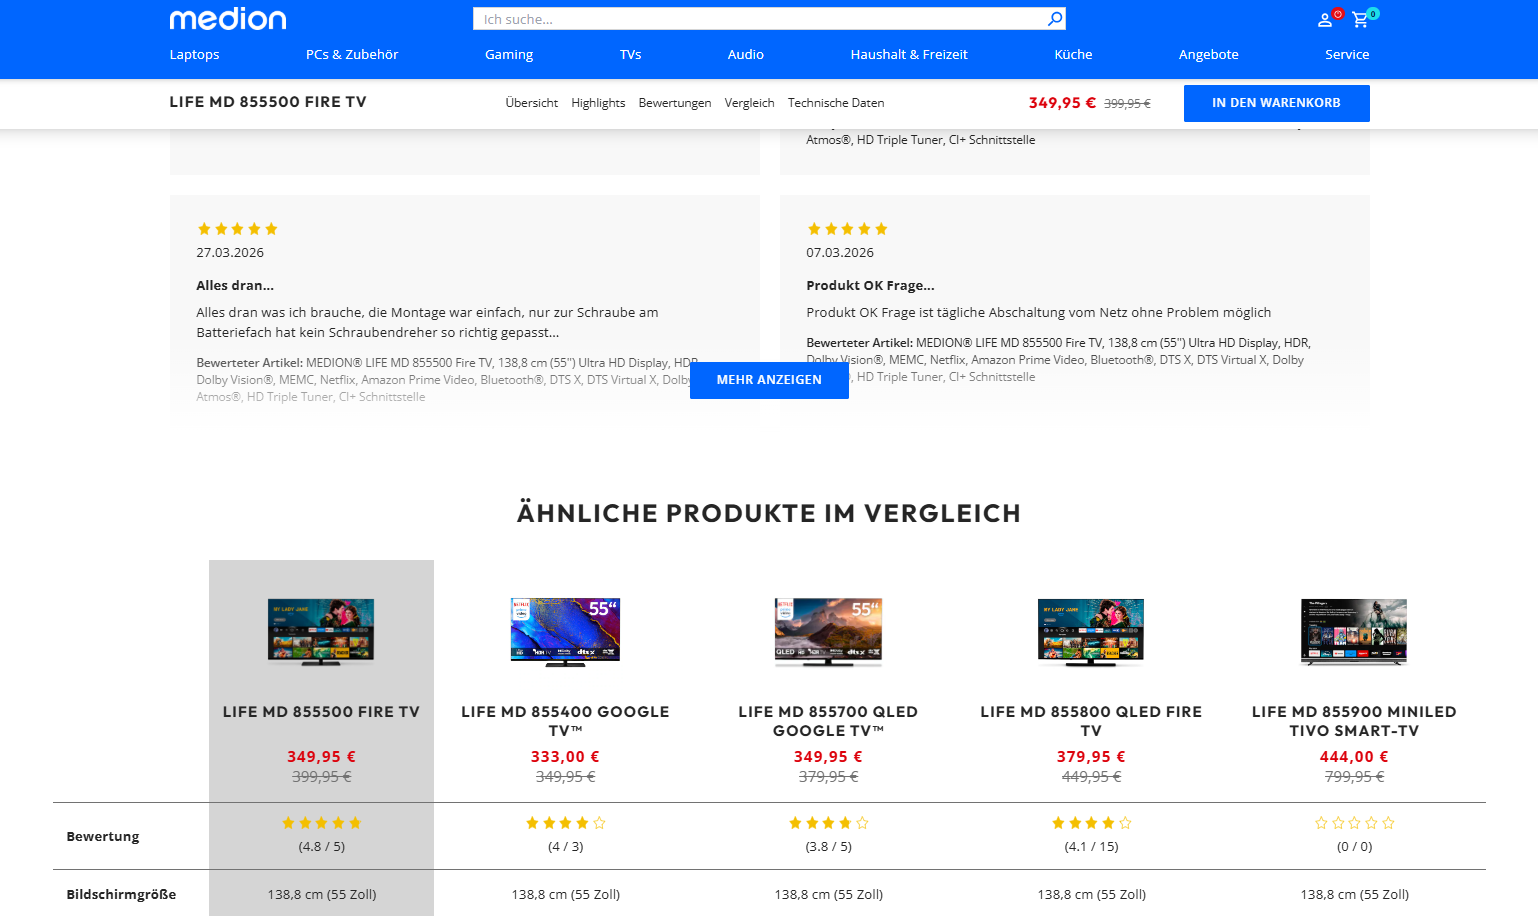Click the 'Bewertung' row label

(103, 837)
